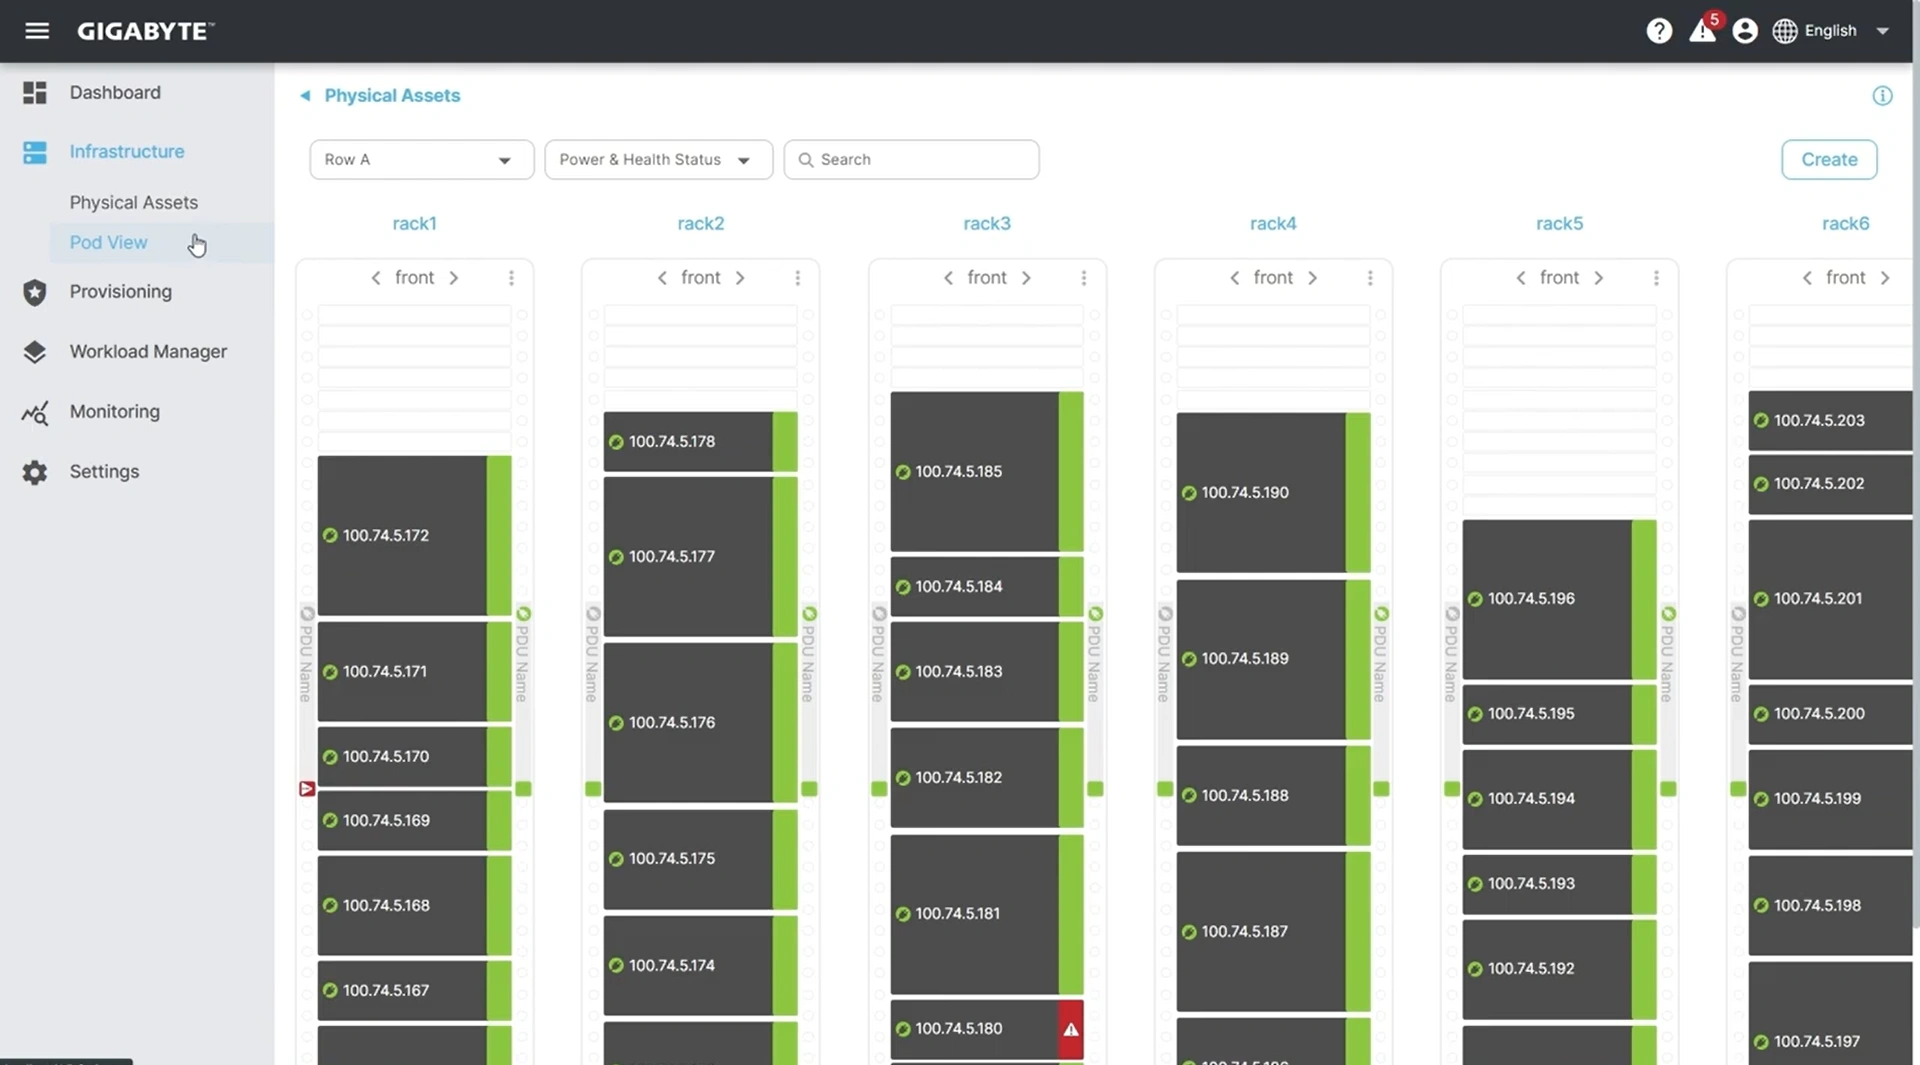The image size is (1920, 1065).
Task: Select Pod View in the sidebar
Action: click(108, 243)
